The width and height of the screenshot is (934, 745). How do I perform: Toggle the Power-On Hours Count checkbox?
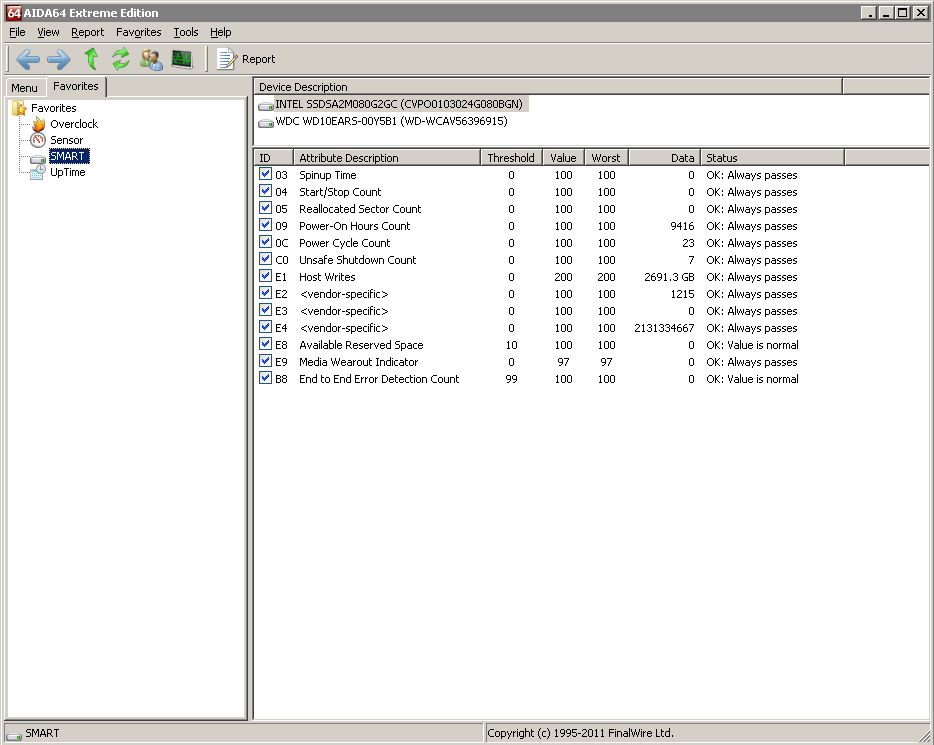click(265, 225)
